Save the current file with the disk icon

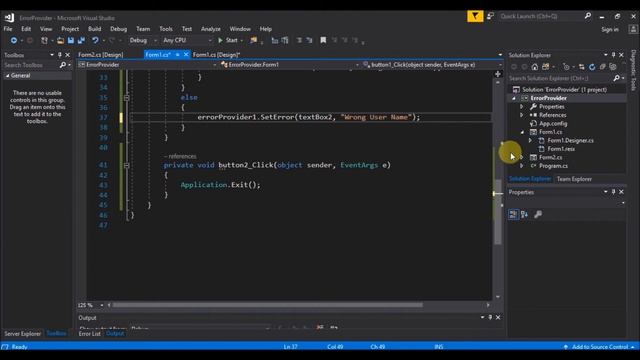[71, 40]
